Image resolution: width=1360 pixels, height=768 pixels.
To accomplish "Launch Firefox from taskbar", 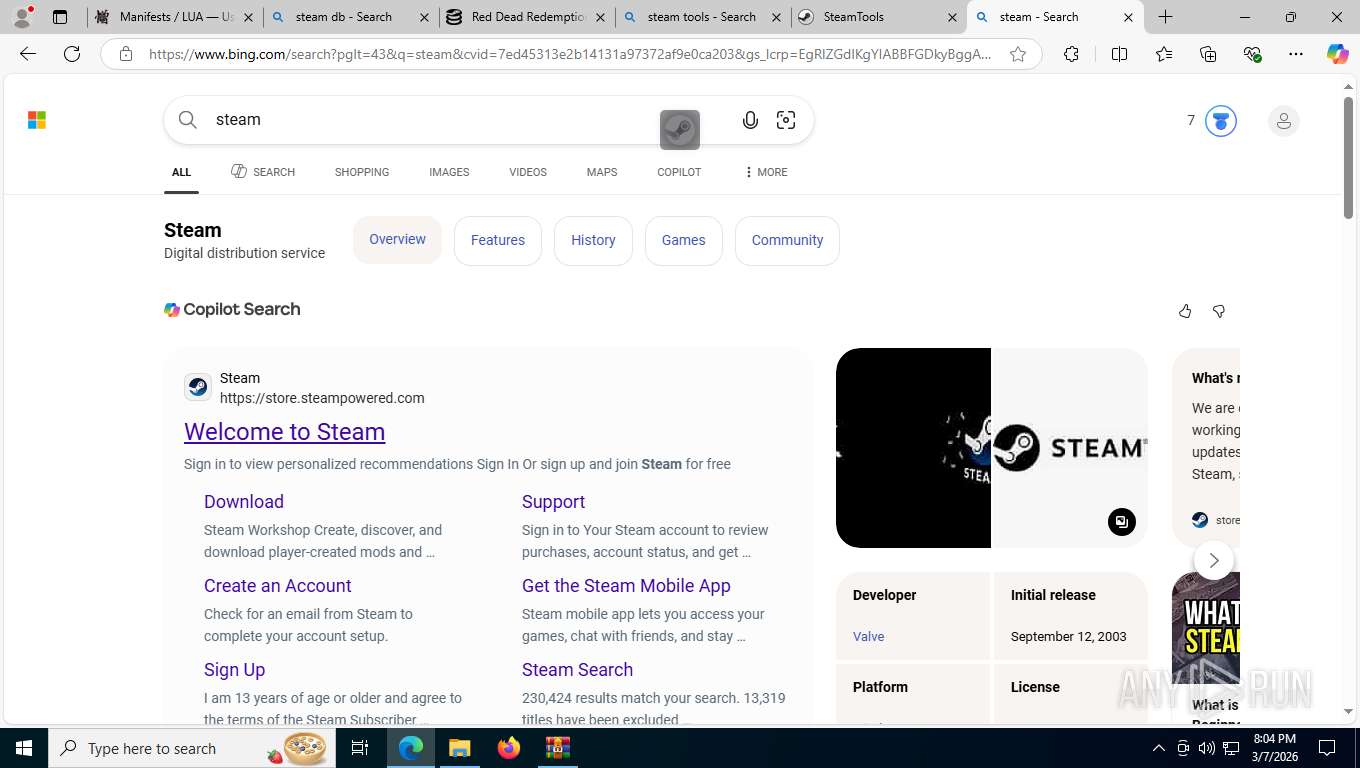I will point(509,748).
